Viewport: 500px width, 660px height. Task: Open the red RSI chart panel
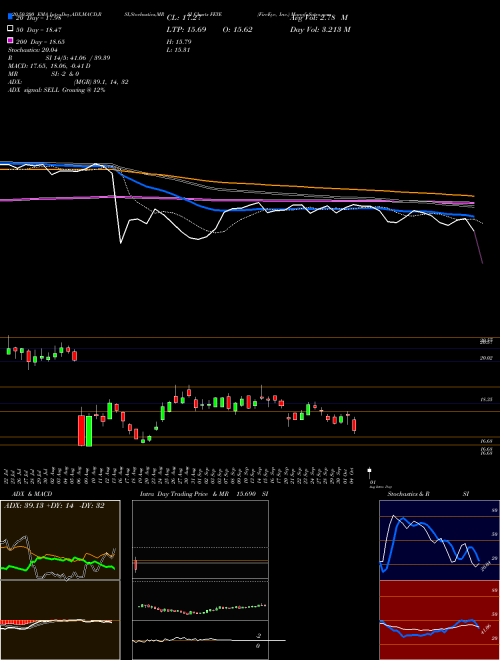tap(437, 620)
